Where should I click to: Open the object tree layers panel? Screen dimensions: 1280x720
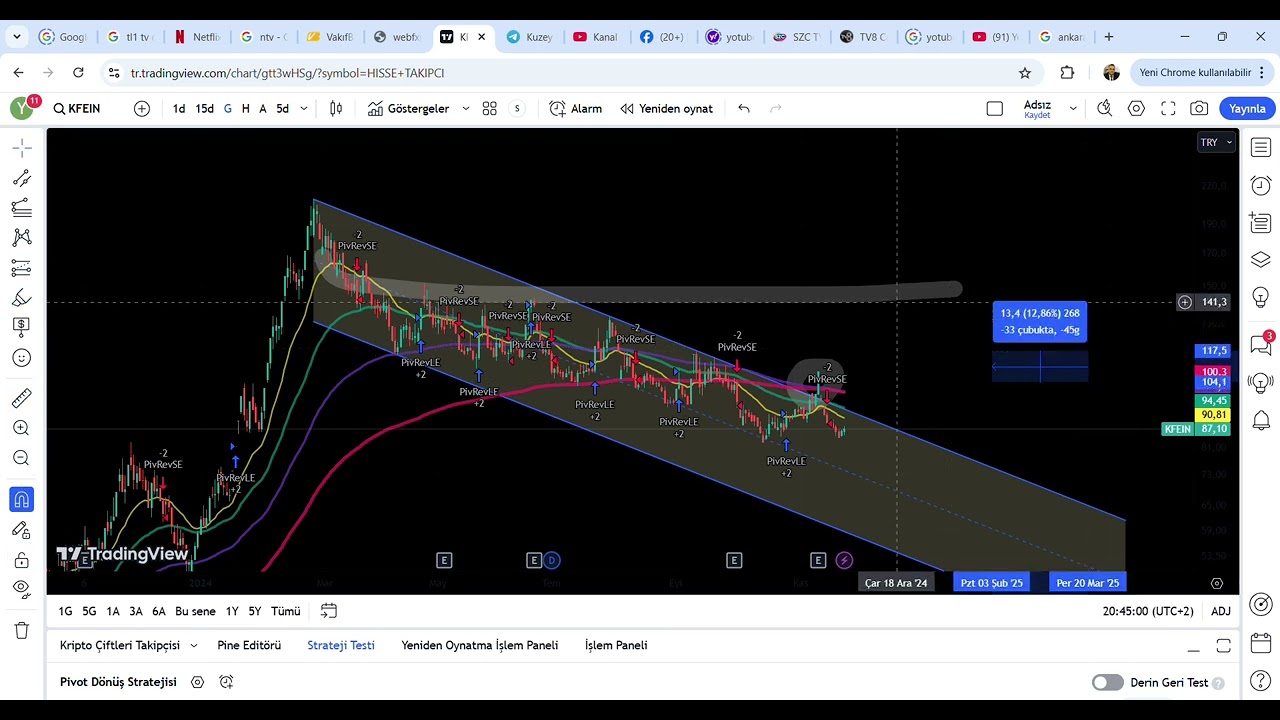click(1261, 260)
